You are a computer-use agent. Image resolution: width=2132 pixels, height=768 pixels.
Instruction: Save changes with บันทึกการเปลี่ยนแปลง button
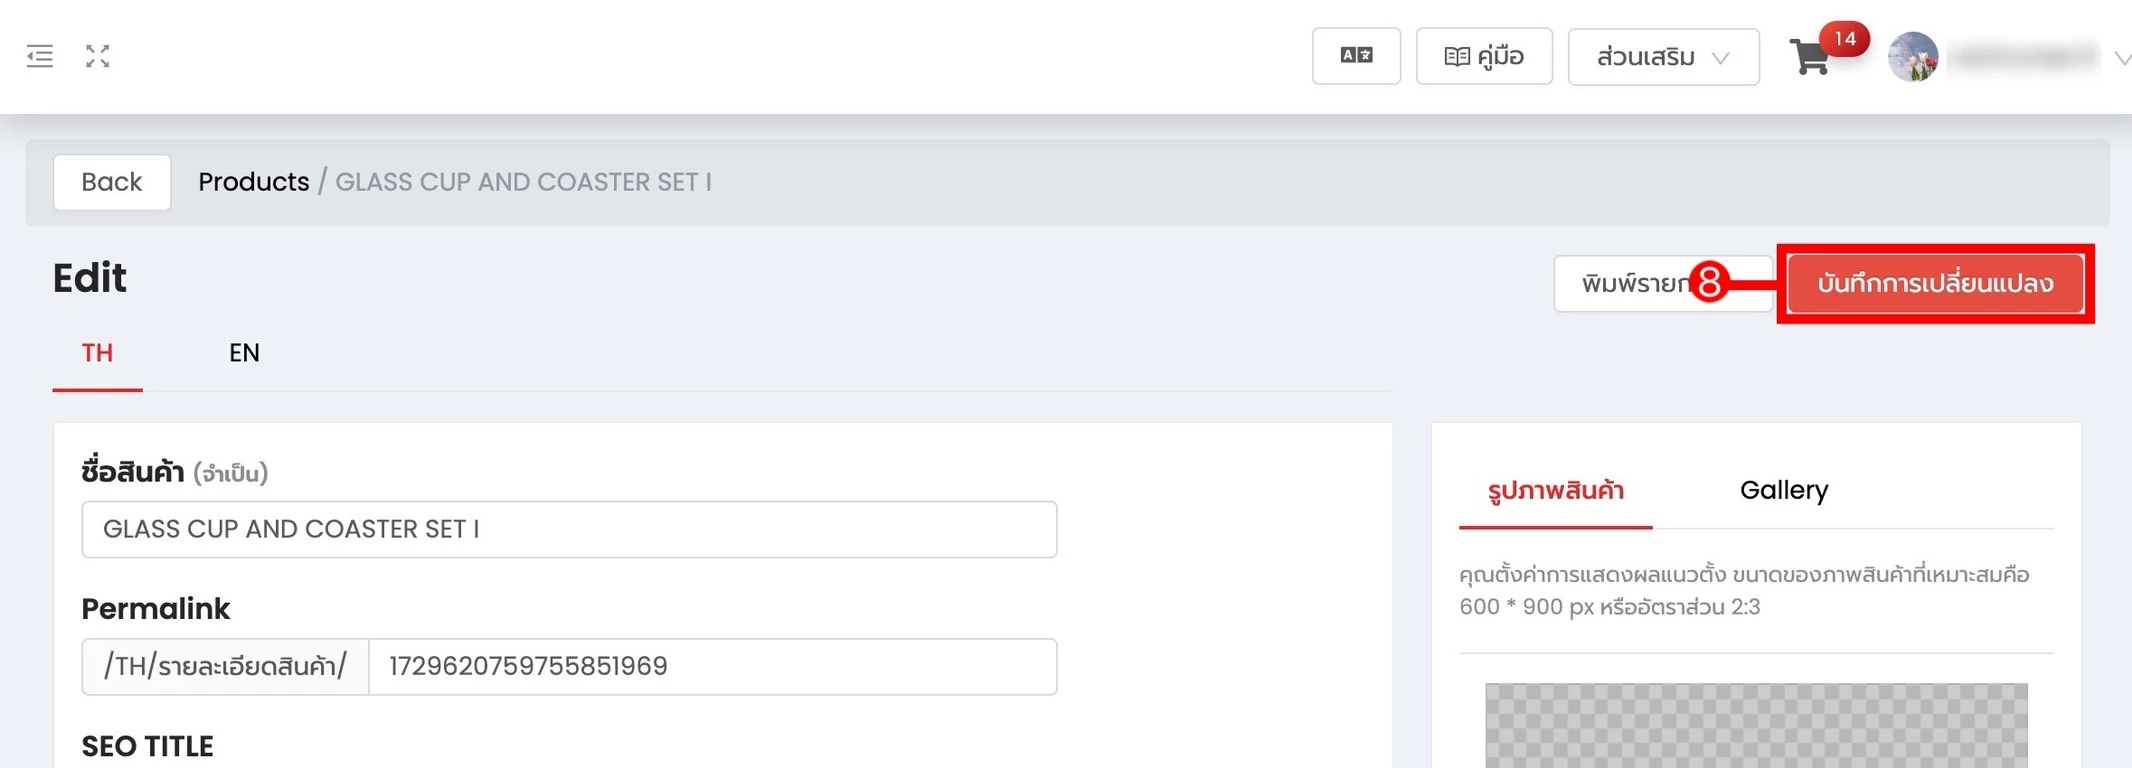1935,284
